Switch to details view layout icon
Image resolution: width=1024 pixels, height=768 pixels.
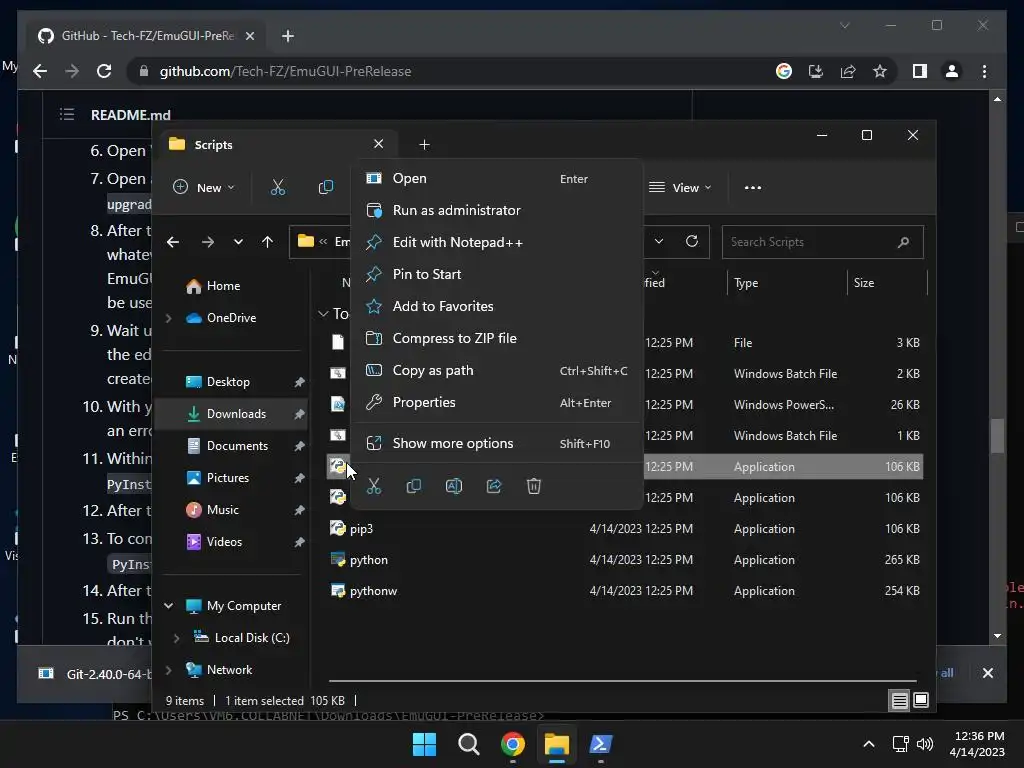point(899,701)
